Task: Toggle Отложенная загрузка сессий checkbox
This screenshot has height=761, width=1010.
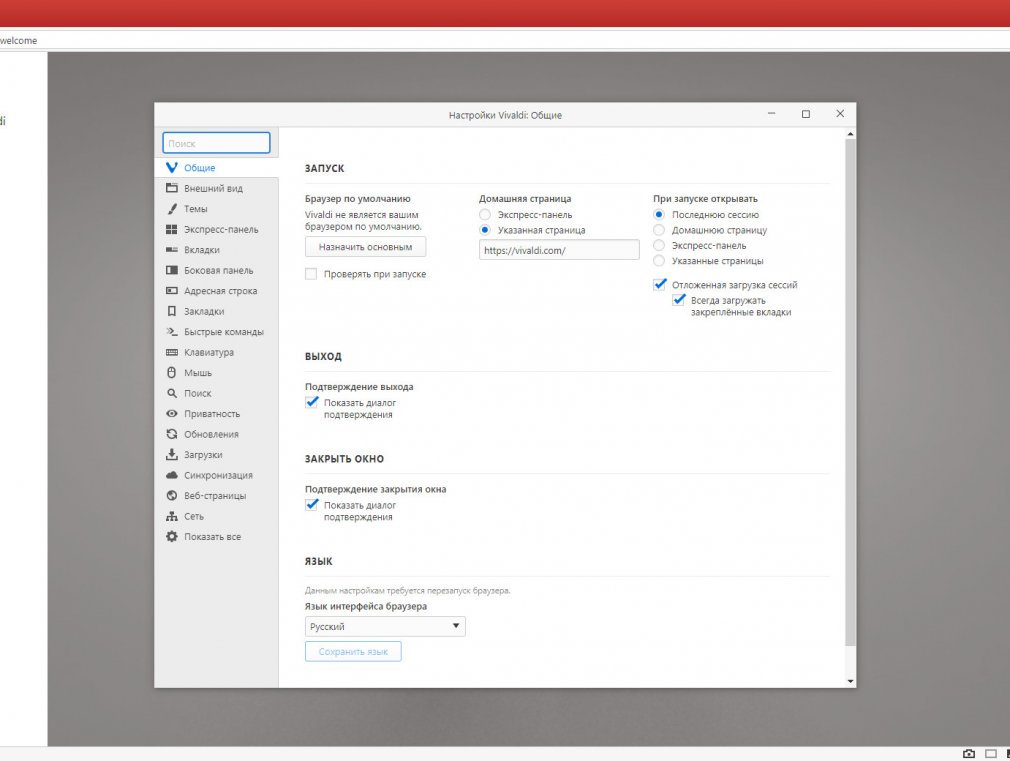Action: 660,285
